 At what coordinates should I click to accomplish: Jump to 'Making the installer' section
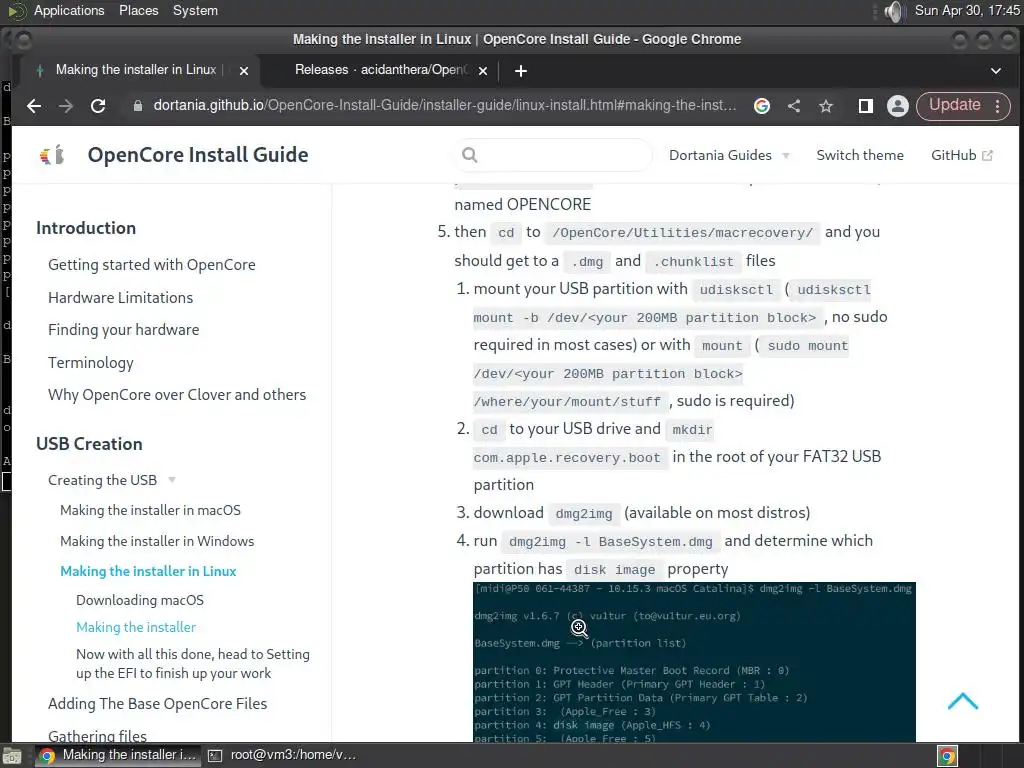point(136,627)
